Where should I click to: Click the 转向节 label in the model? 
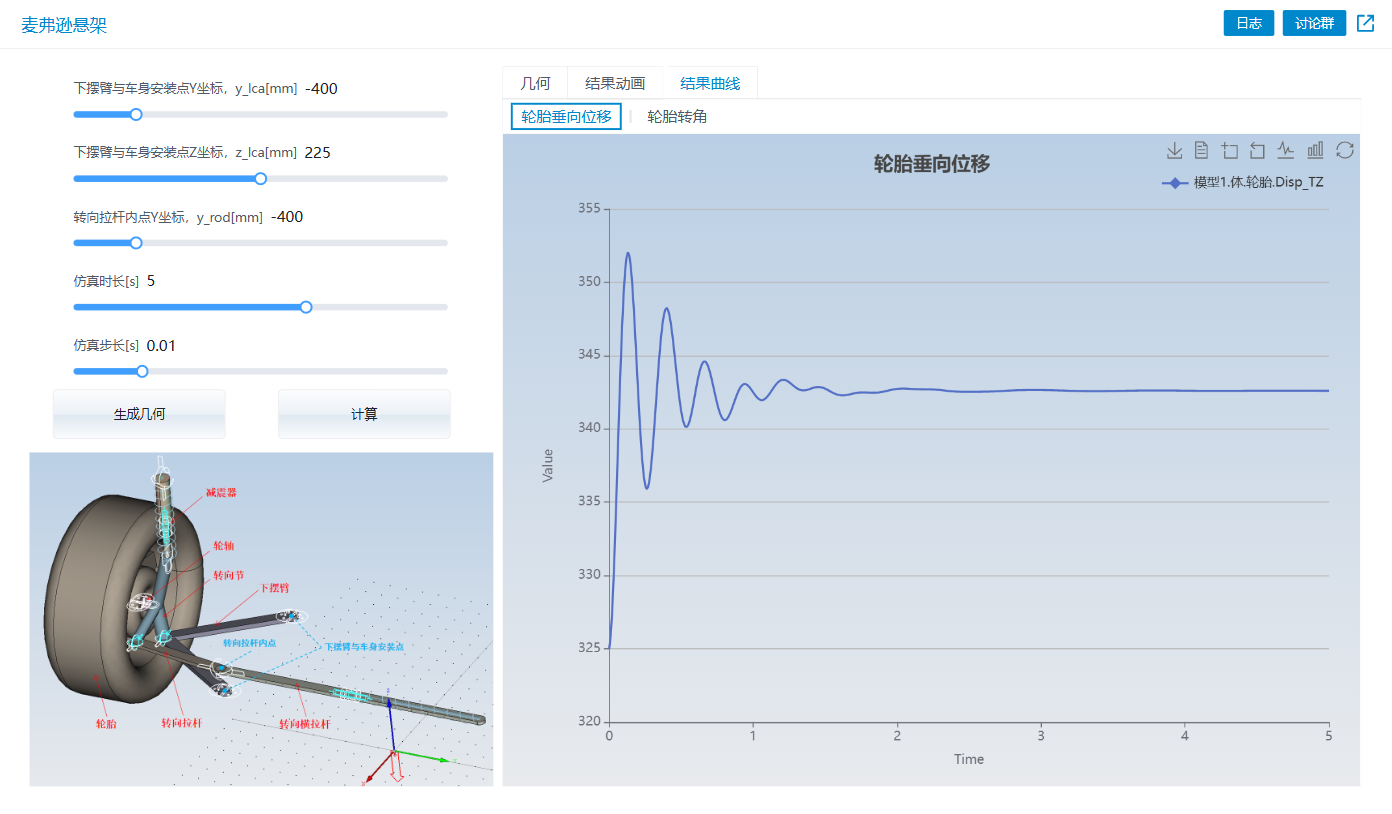[228, 576]
